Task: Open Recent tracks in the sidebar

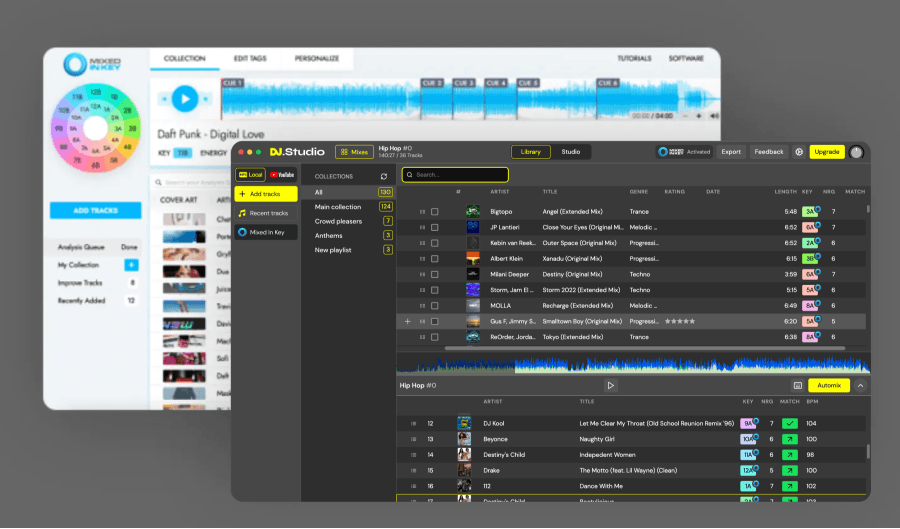Action: click(266, 213)
